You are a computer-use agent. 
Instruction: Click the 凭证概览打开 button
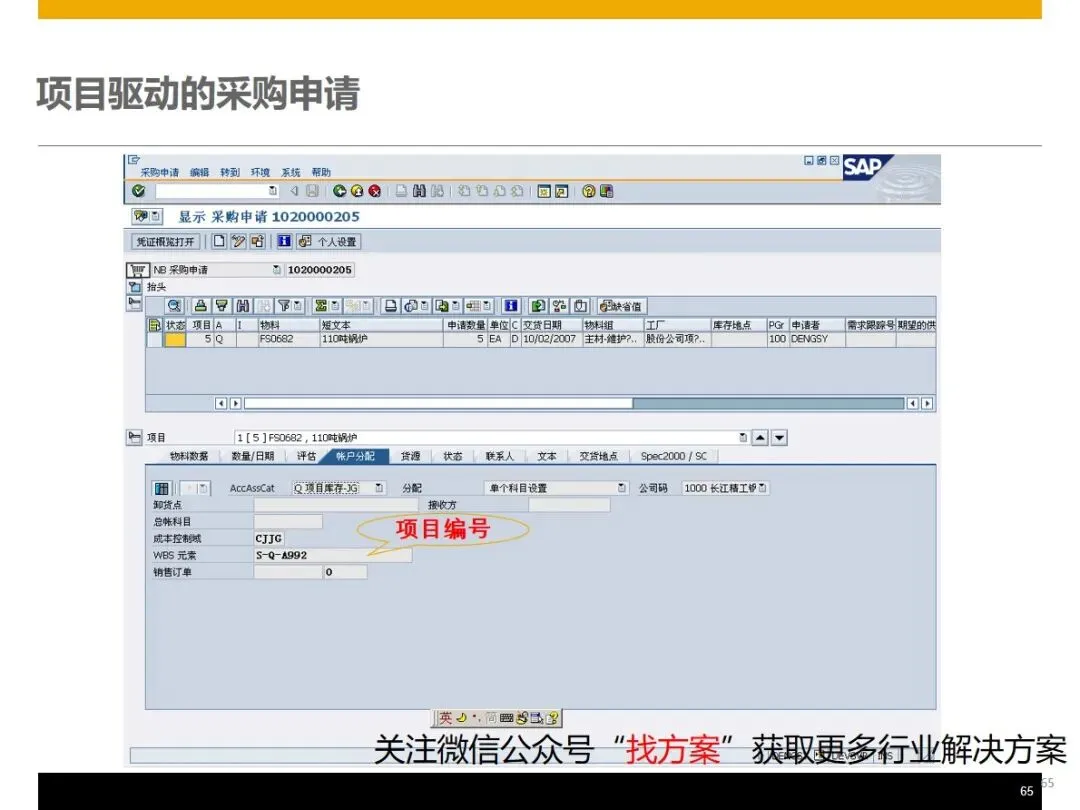click(165, 242)
